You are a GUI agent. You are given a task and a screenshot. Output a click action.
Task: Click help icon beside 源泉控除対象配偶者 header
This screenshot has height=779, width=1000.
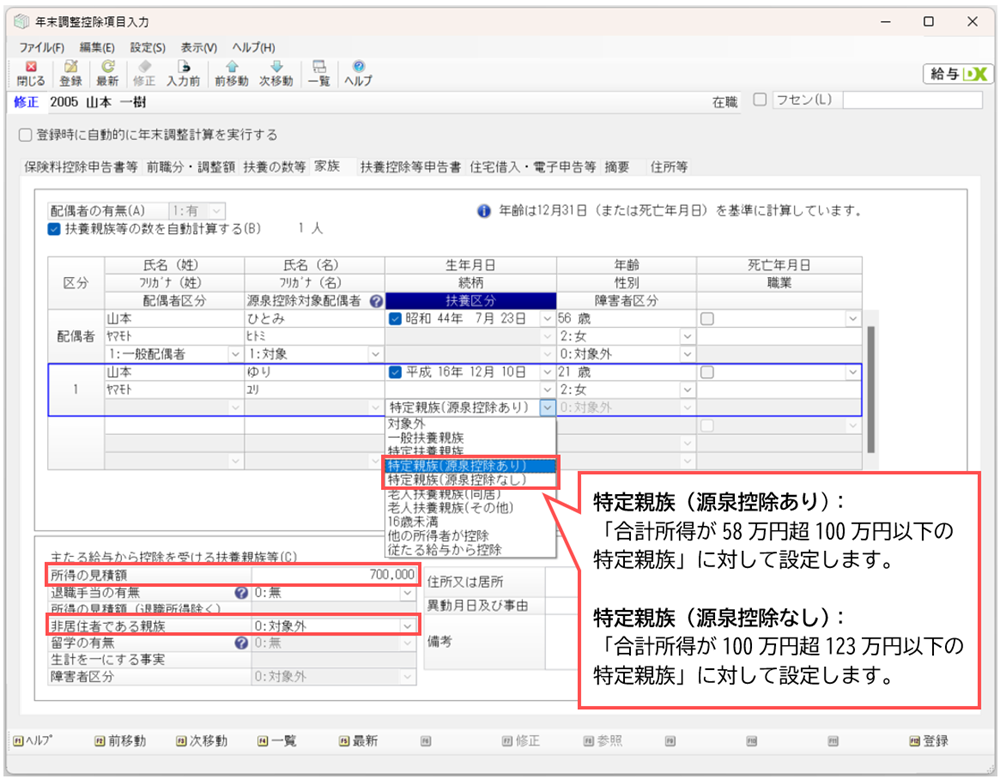376,300
